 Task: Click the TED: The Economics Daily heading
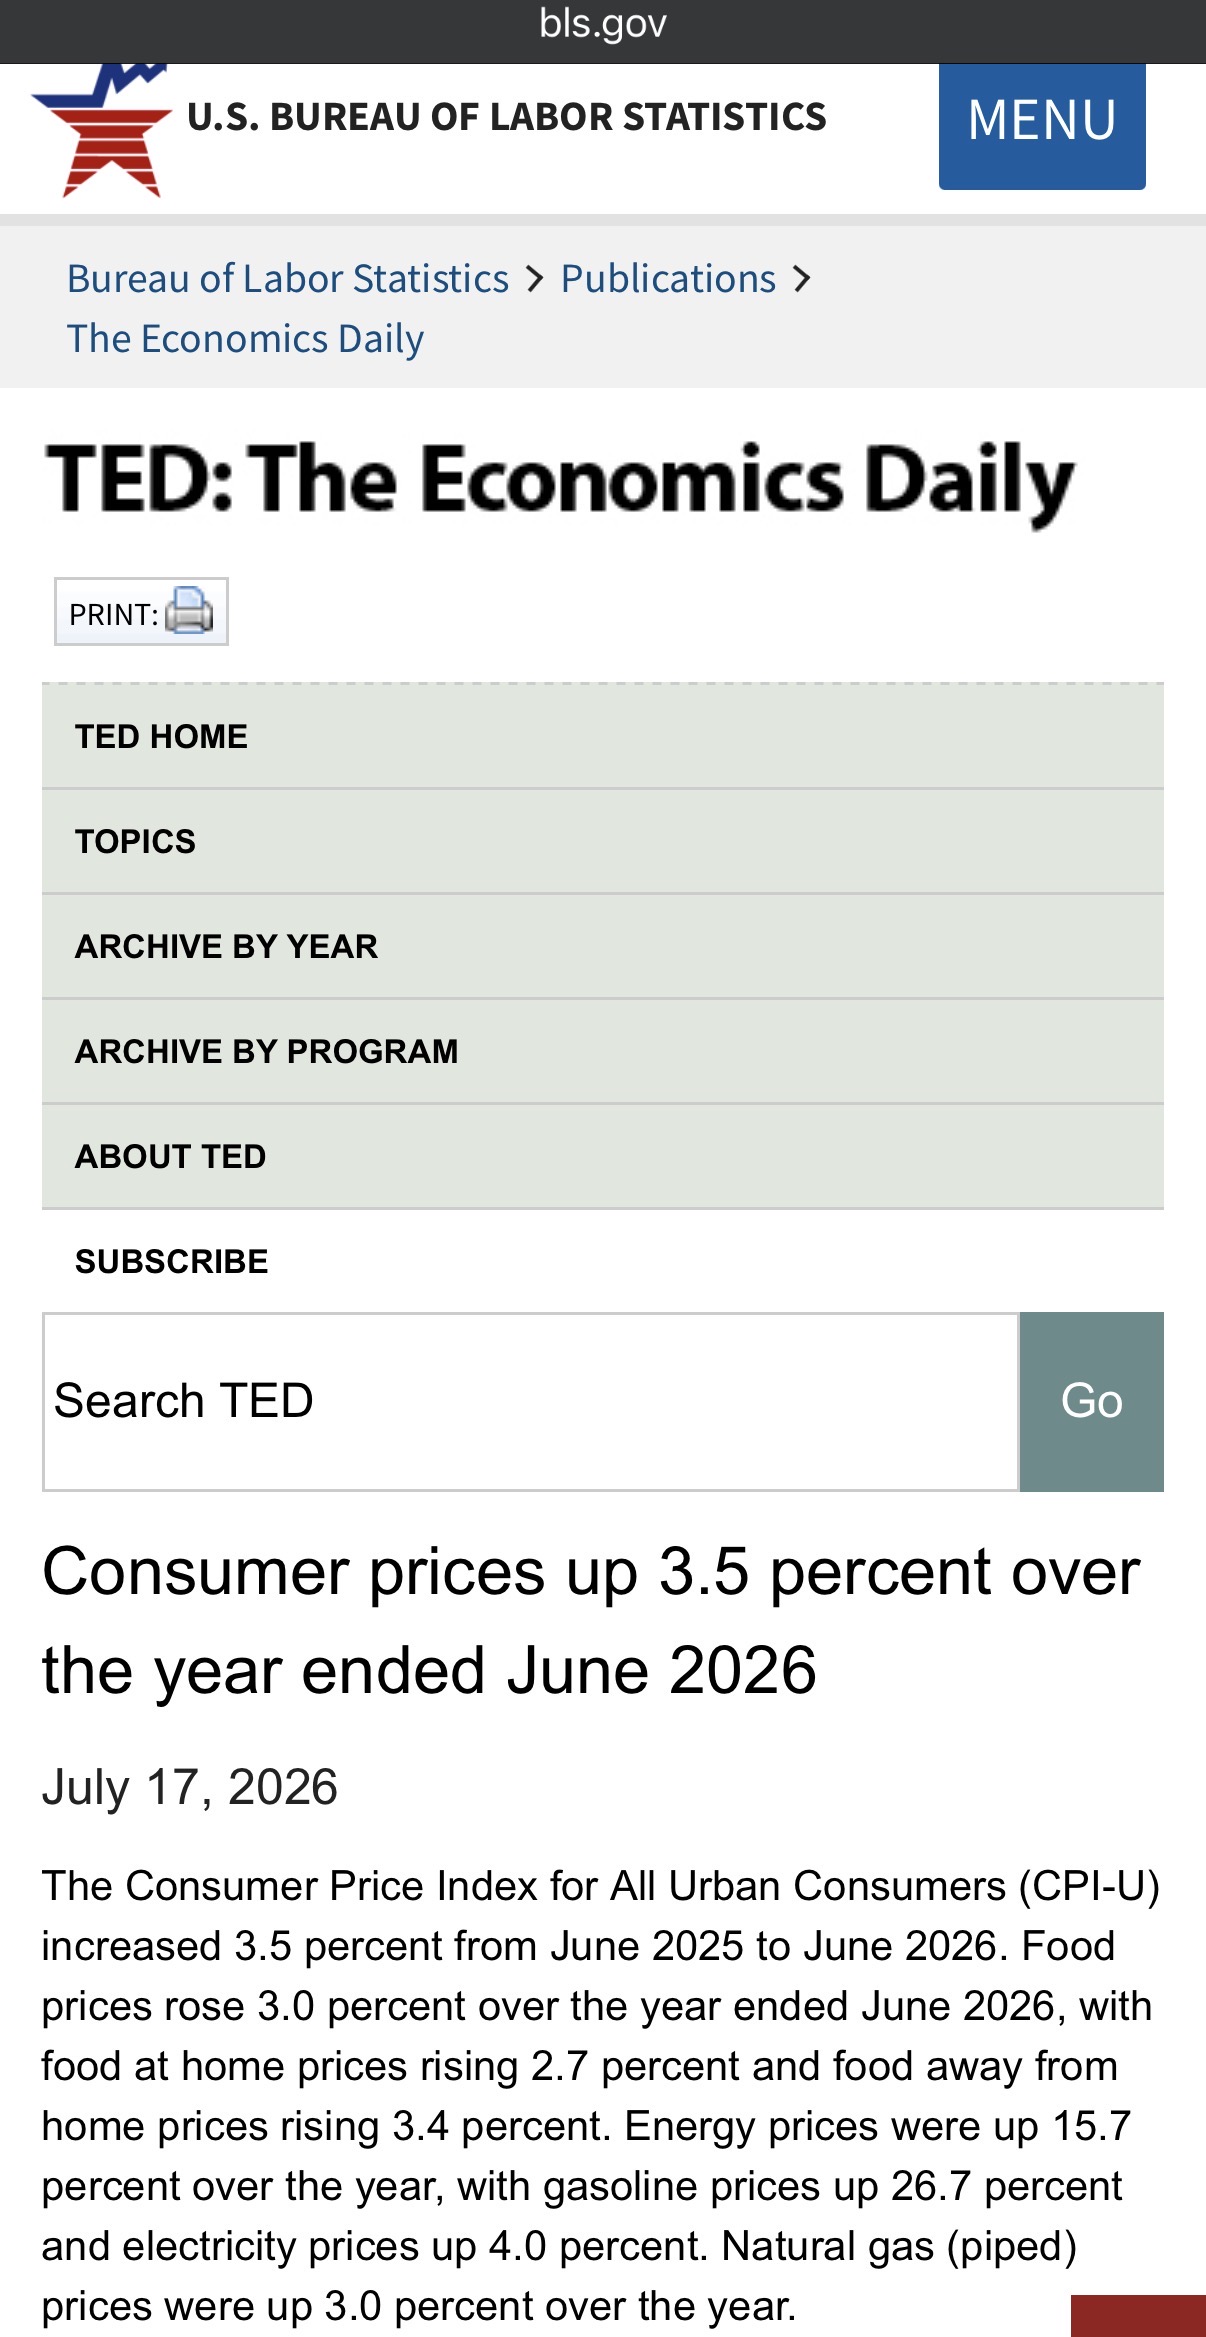(x=560, y=481)
